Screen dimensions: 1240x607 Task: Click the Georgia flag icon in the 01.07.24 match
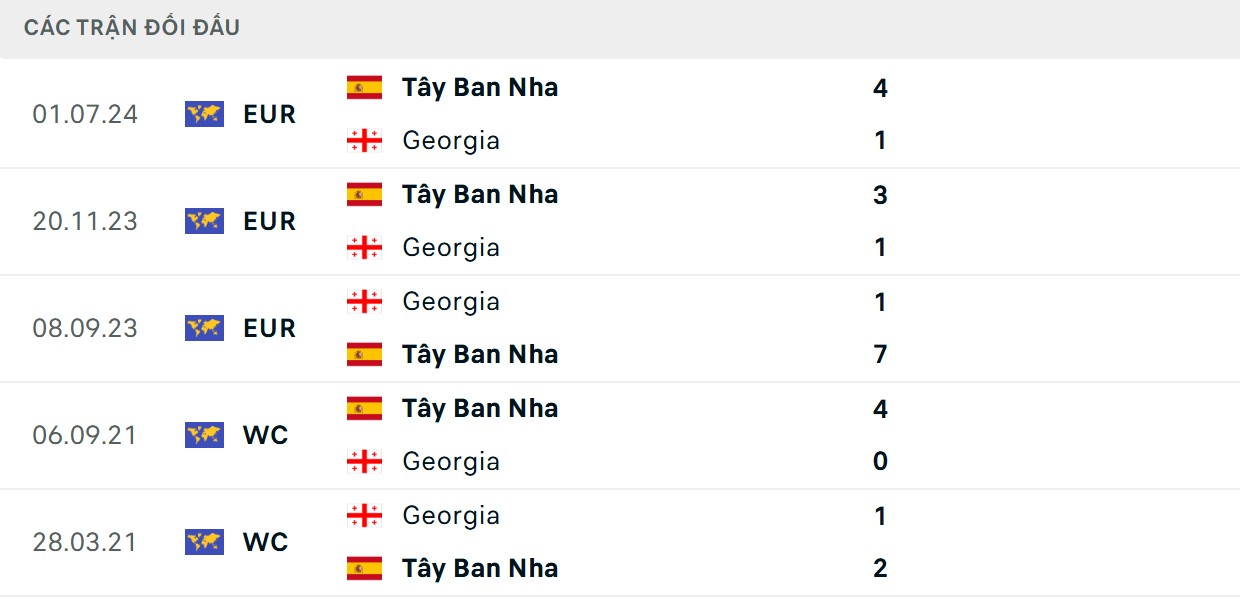(364, 140)
